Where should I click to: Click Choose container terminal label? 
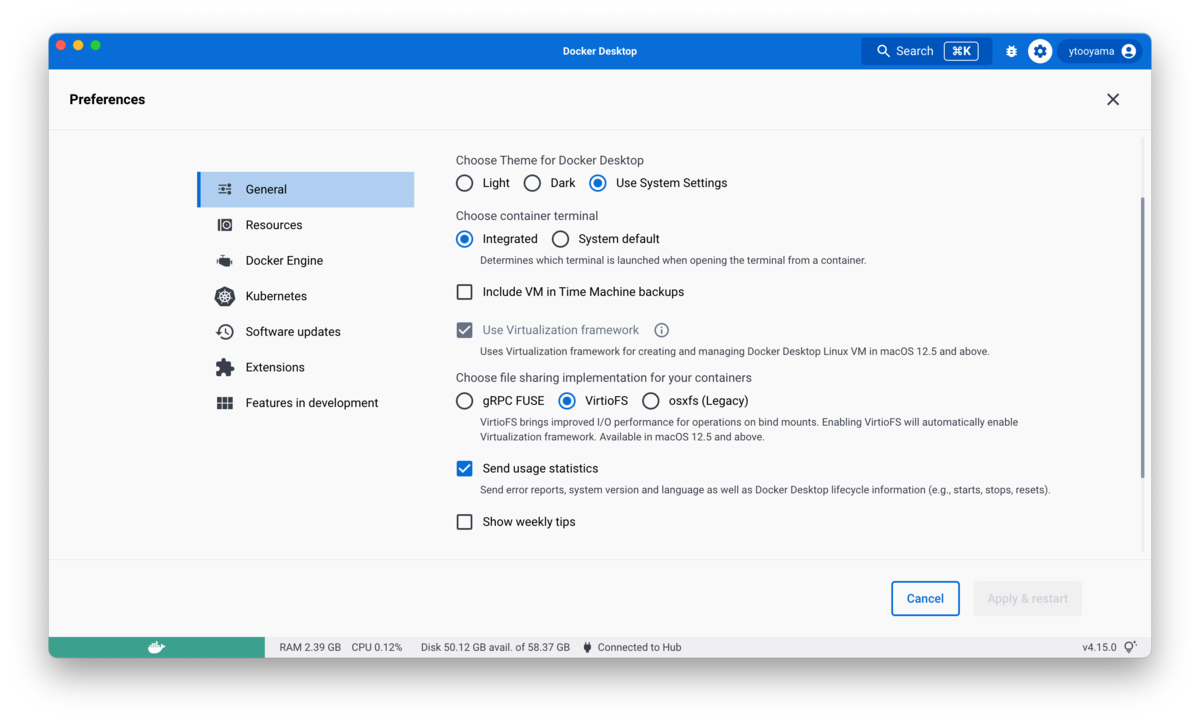click(x=527, y=216)
